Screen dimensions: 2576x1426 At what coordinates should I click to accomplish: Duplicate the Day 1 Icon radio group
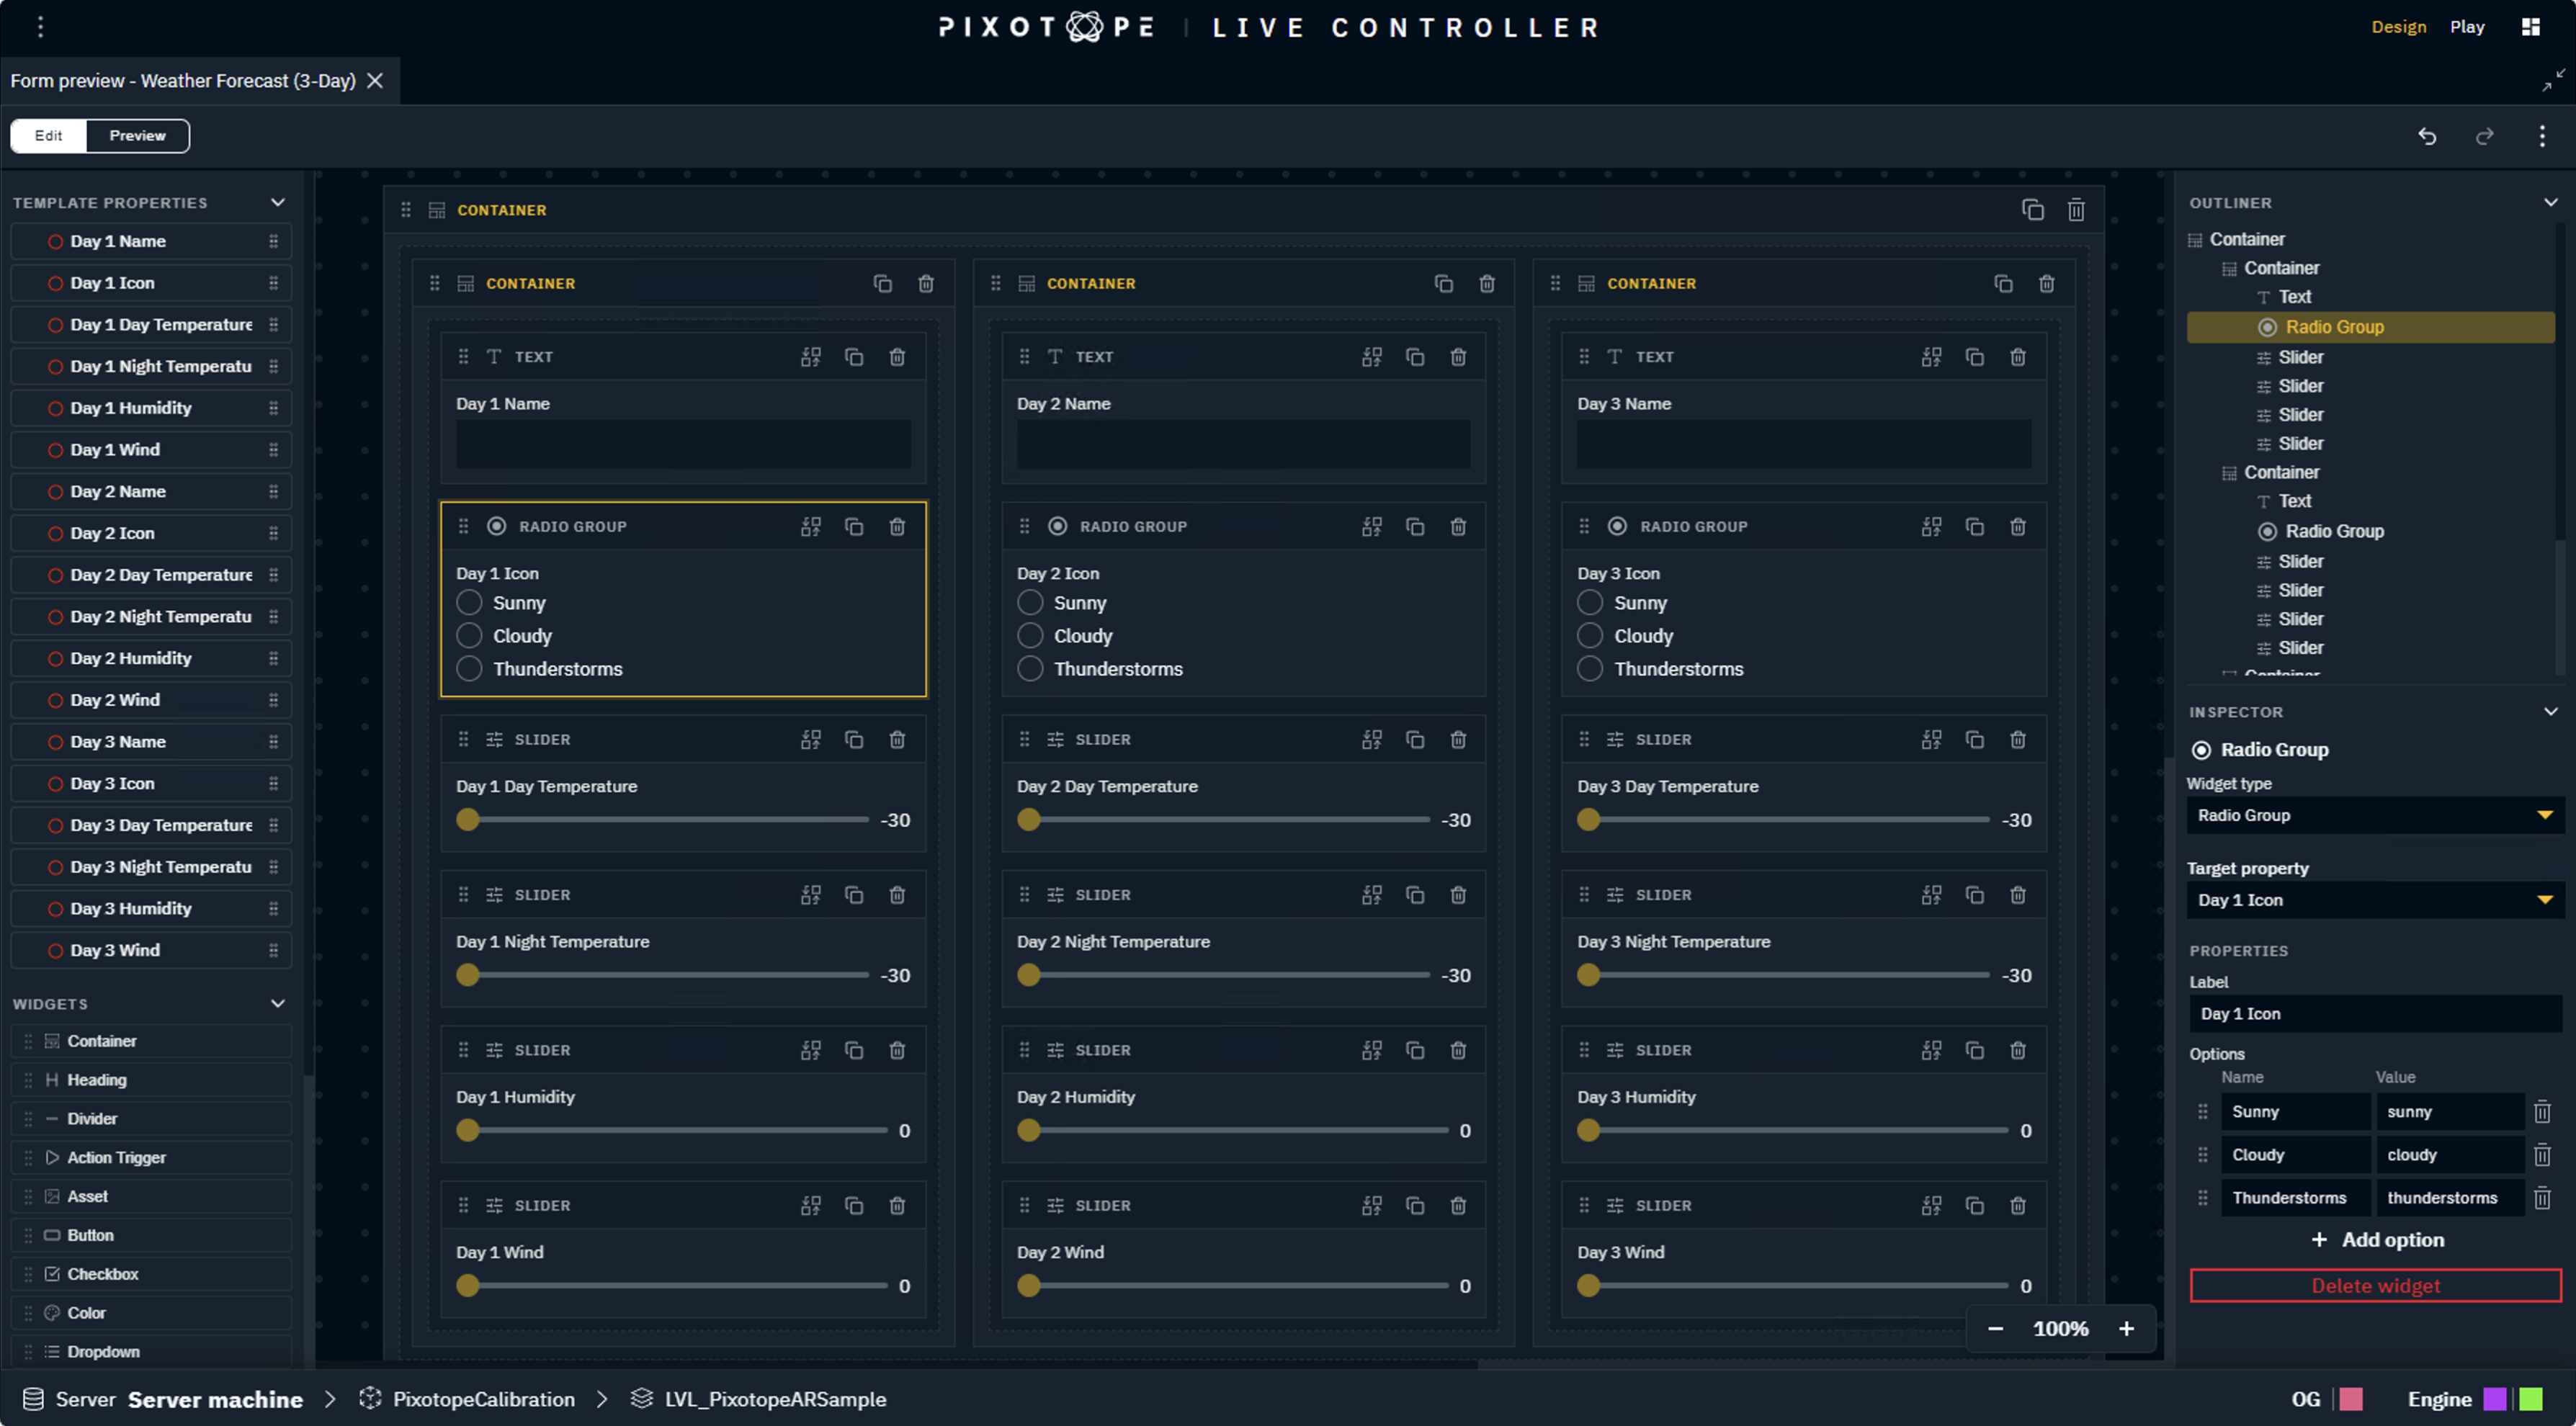point(854,526)
